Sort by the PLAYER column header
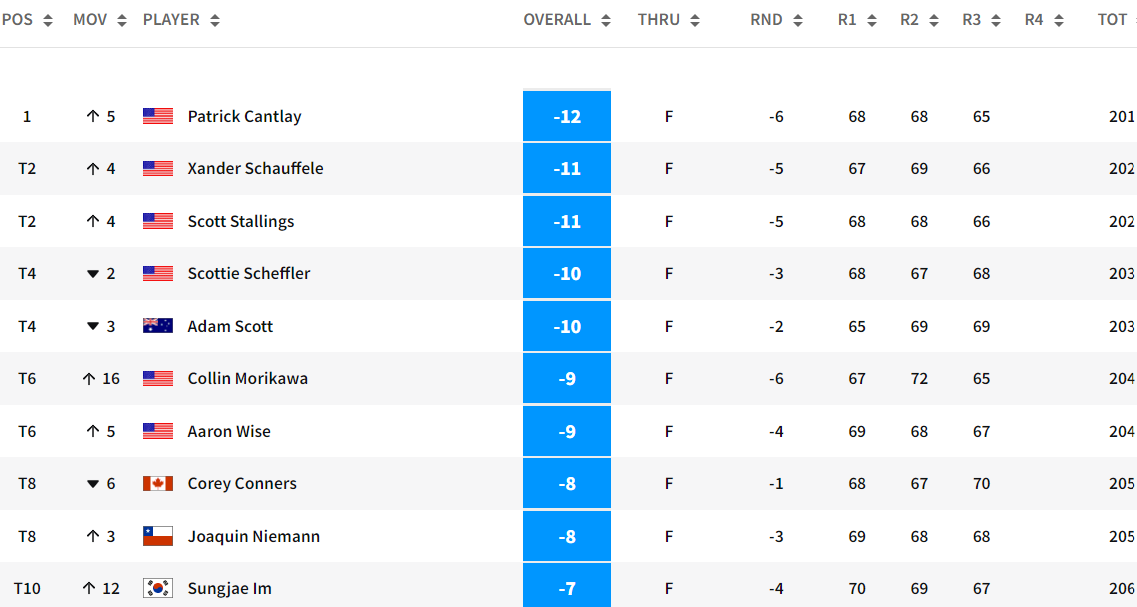 pyautogui.click(x=181, y=20)
